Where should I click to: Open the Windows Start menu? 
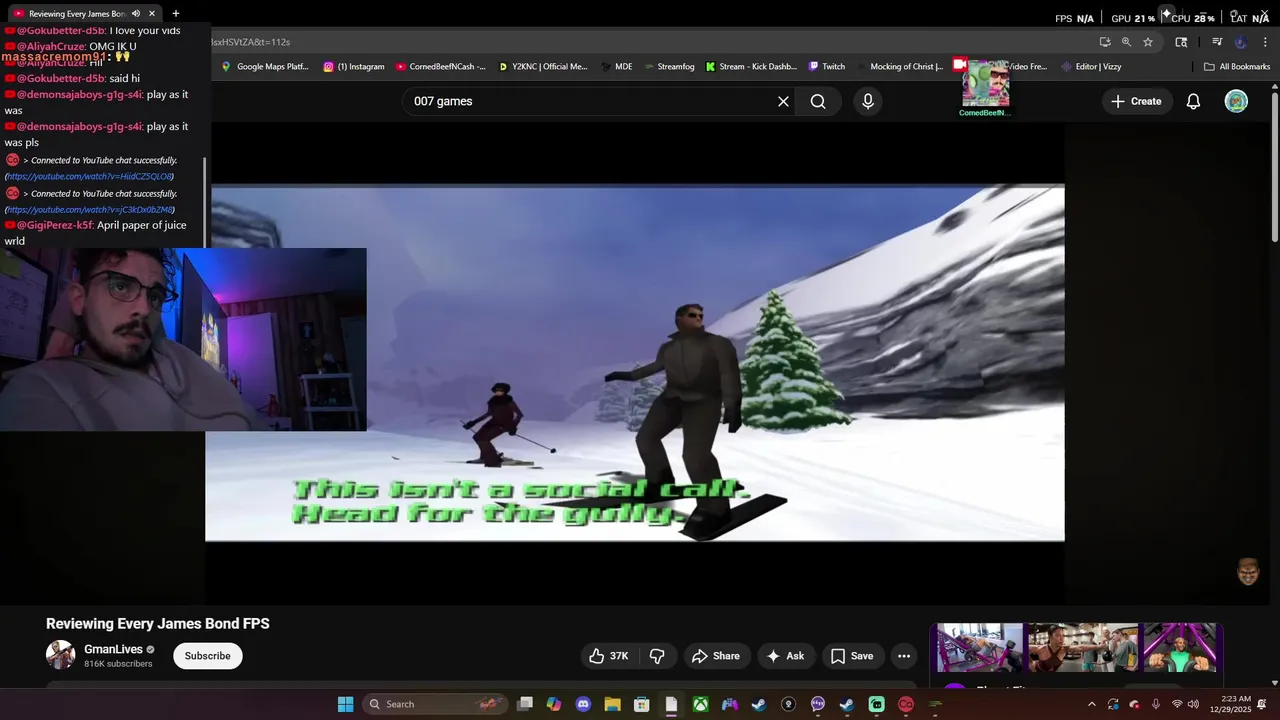(345, 704)
